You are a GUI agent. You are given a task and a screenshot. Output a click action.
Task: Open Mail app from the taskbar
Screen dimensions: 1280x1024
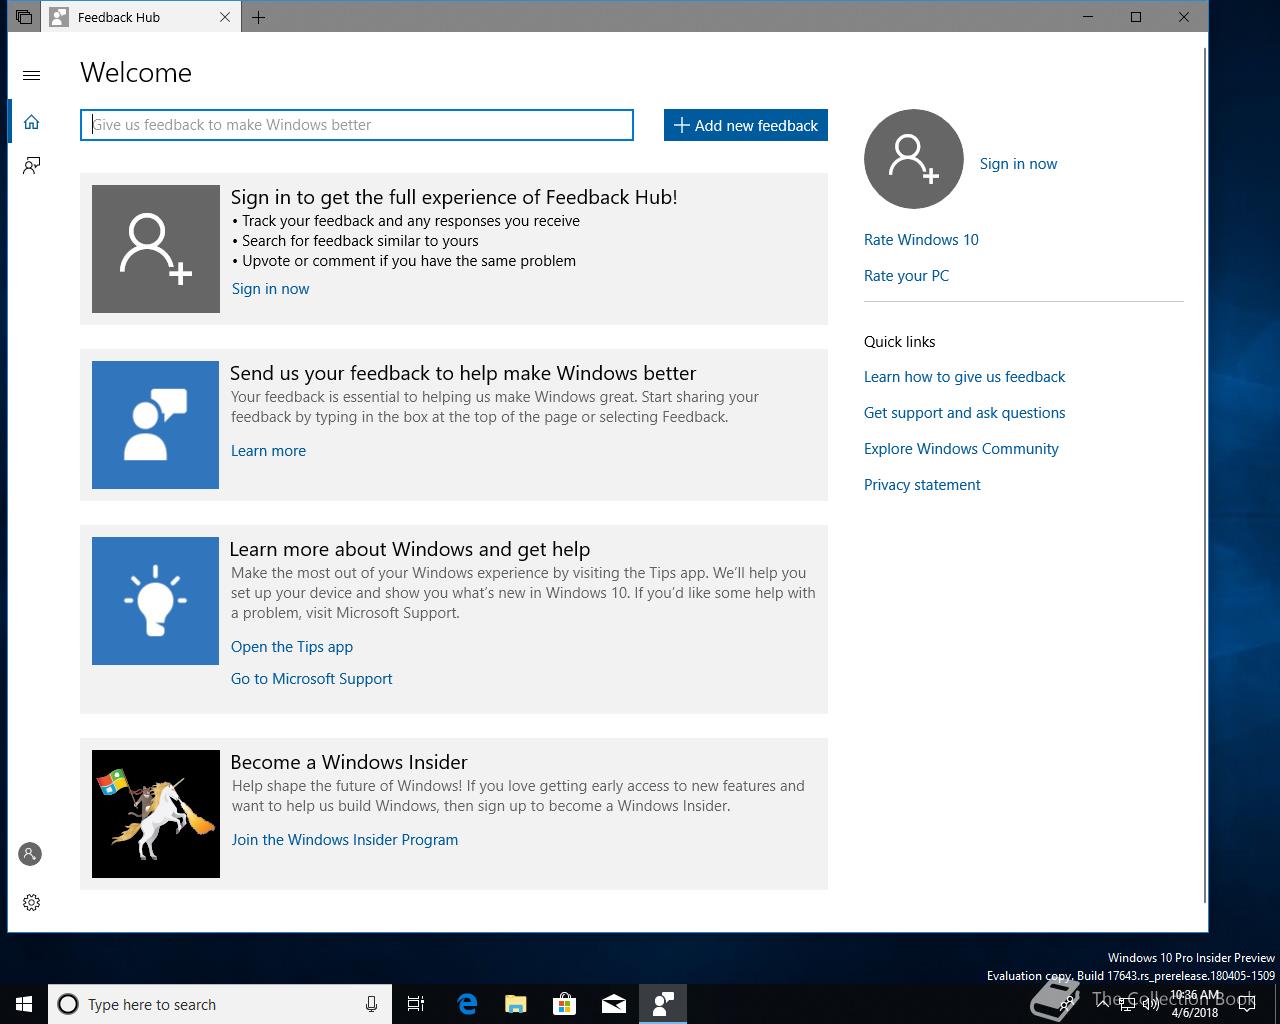613,1004
